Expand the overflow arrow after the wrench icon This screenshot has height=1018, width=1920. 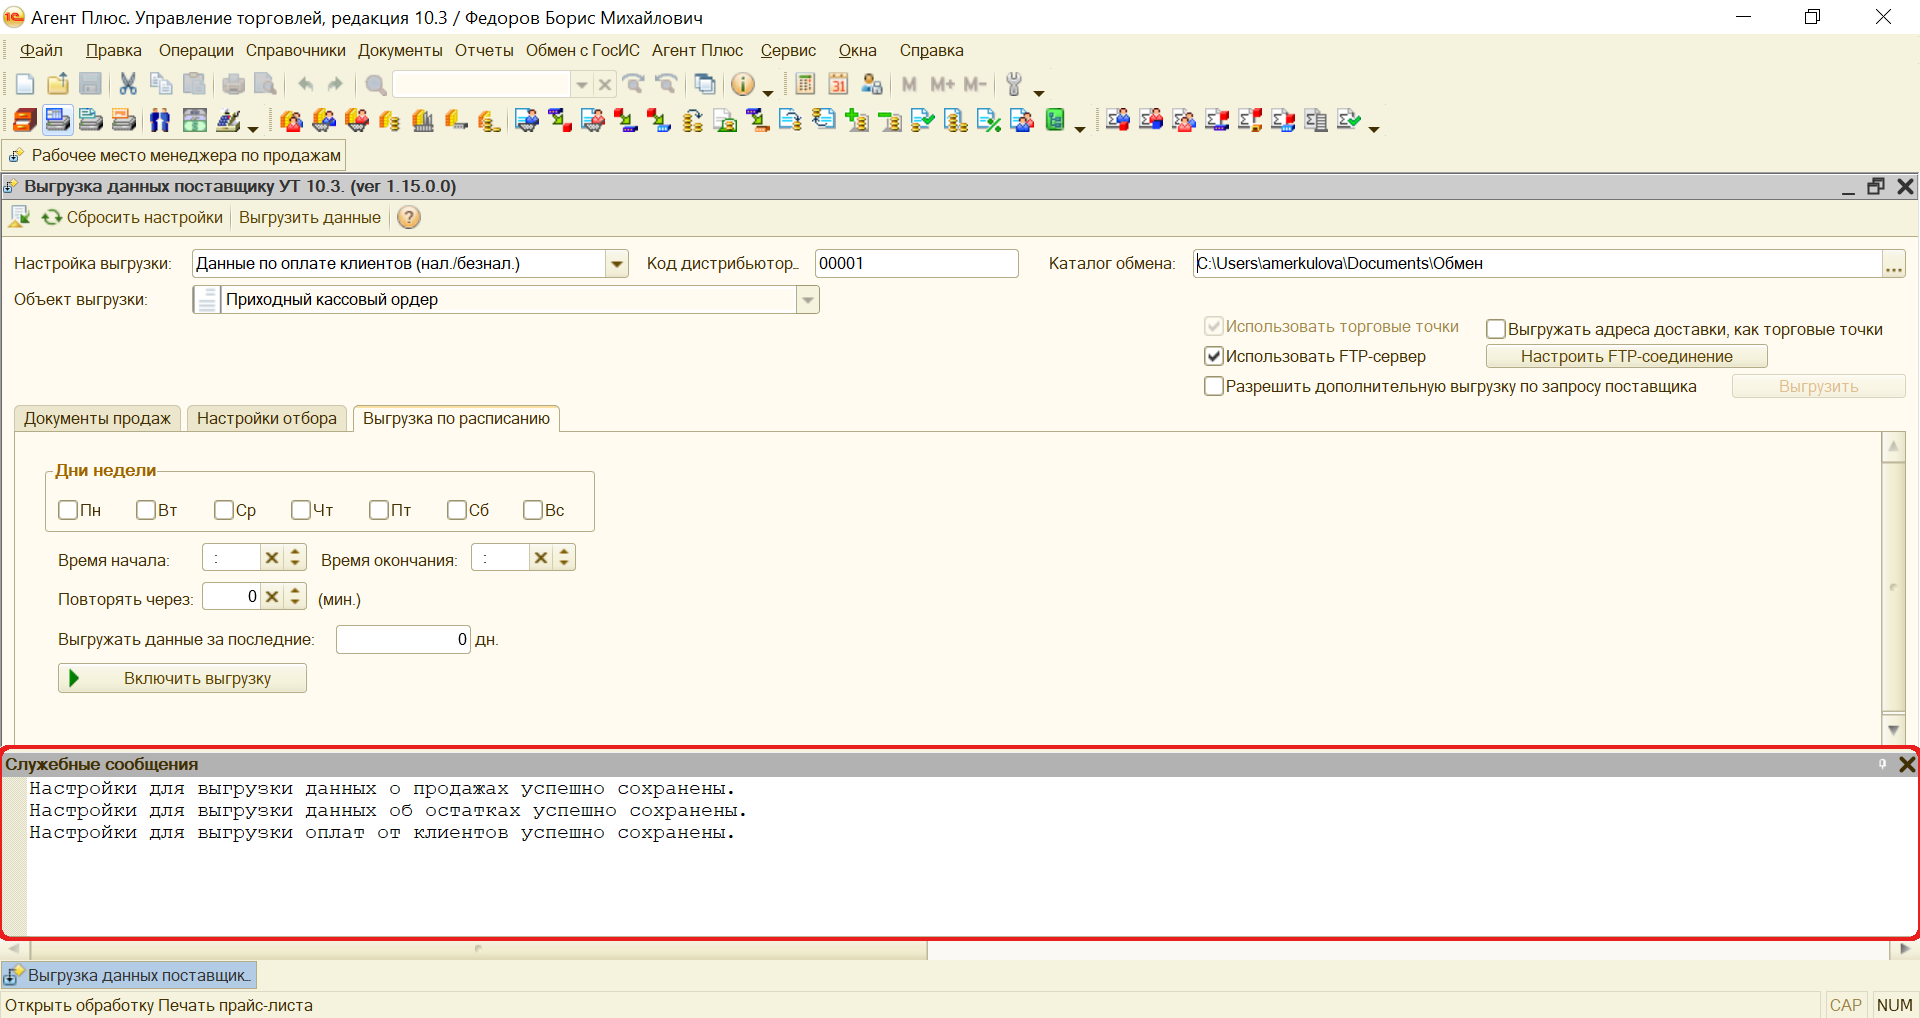coord(1039,92)
